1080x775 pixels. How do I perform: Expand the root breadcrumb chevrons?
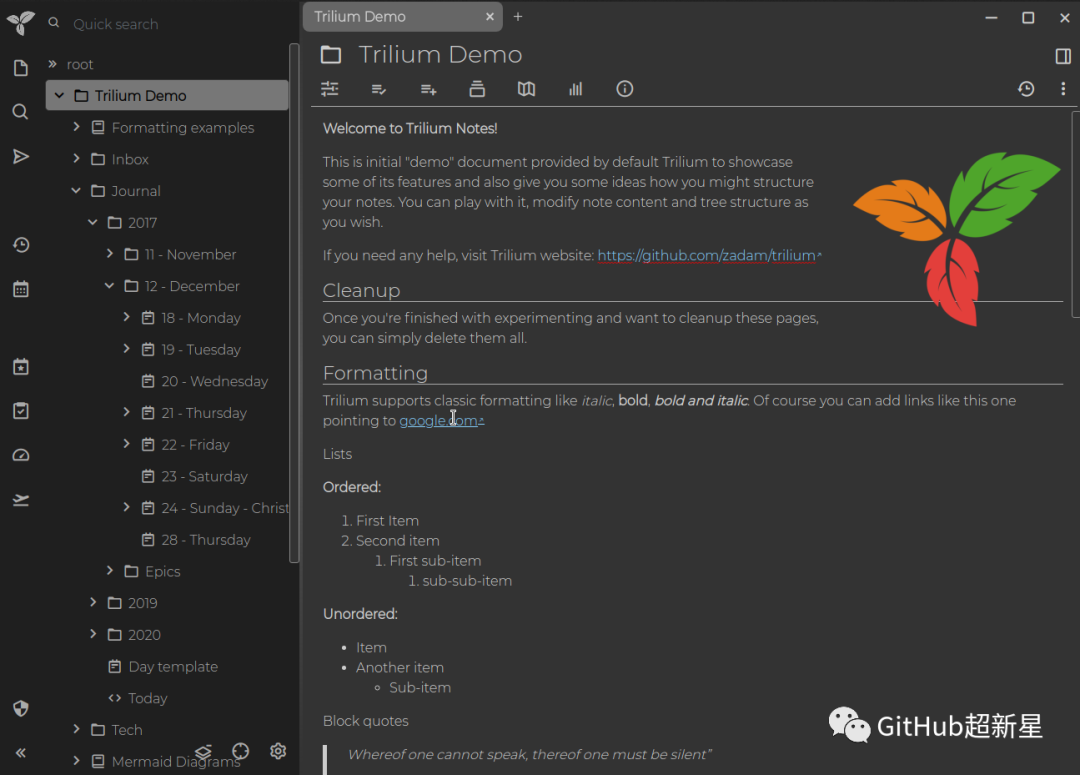[x=52, y=63]
